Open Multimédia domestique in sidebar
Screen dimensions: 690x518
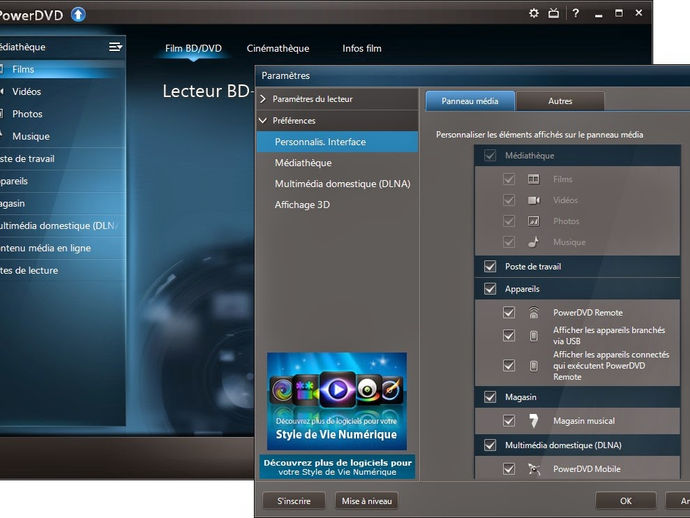[62, 226]
